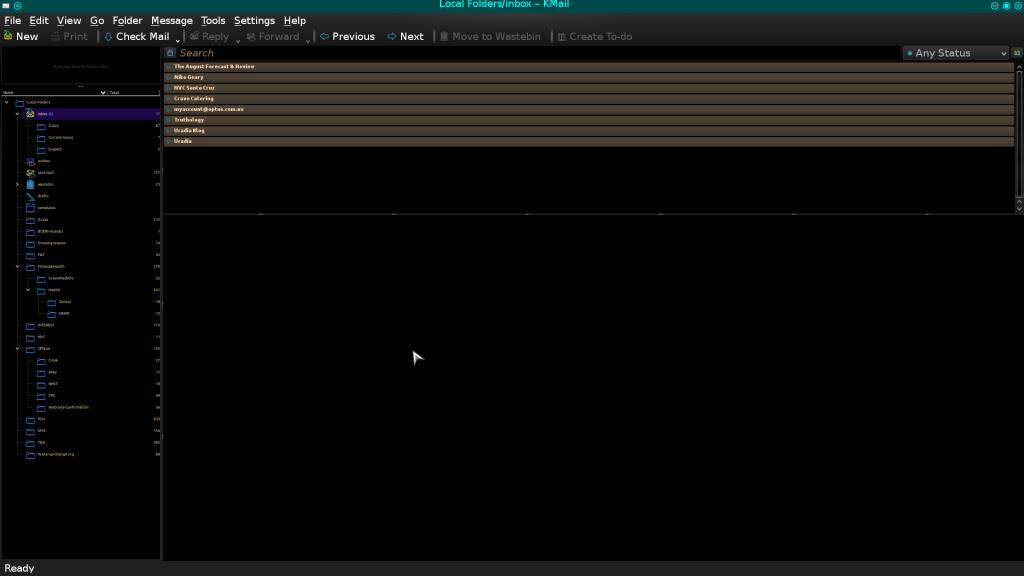Open the outbox folder icon

30,161
